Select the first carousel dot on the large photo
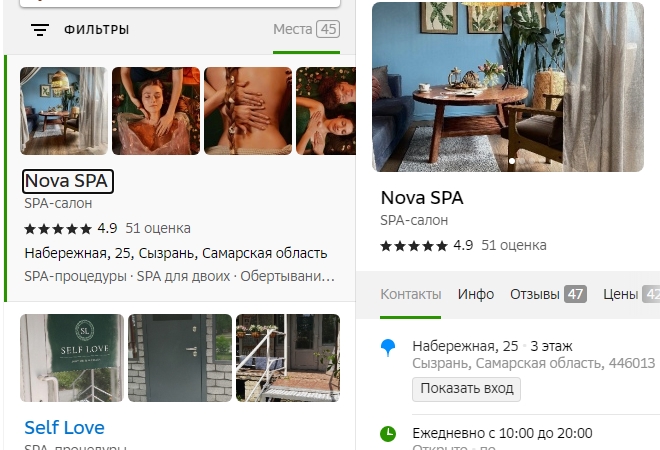This screenshot has height=450, width=660. [x=512, y=161]
